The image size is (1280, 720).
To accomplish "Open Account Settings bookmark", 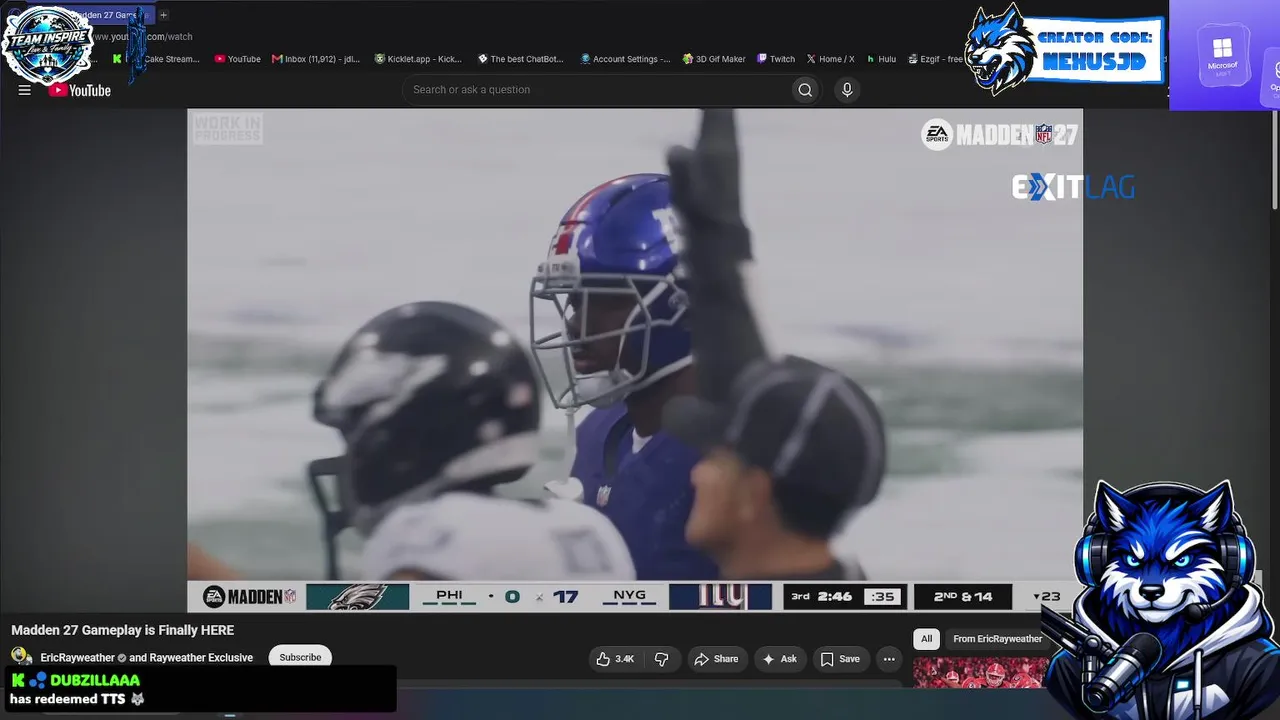I will click(625, 59).
